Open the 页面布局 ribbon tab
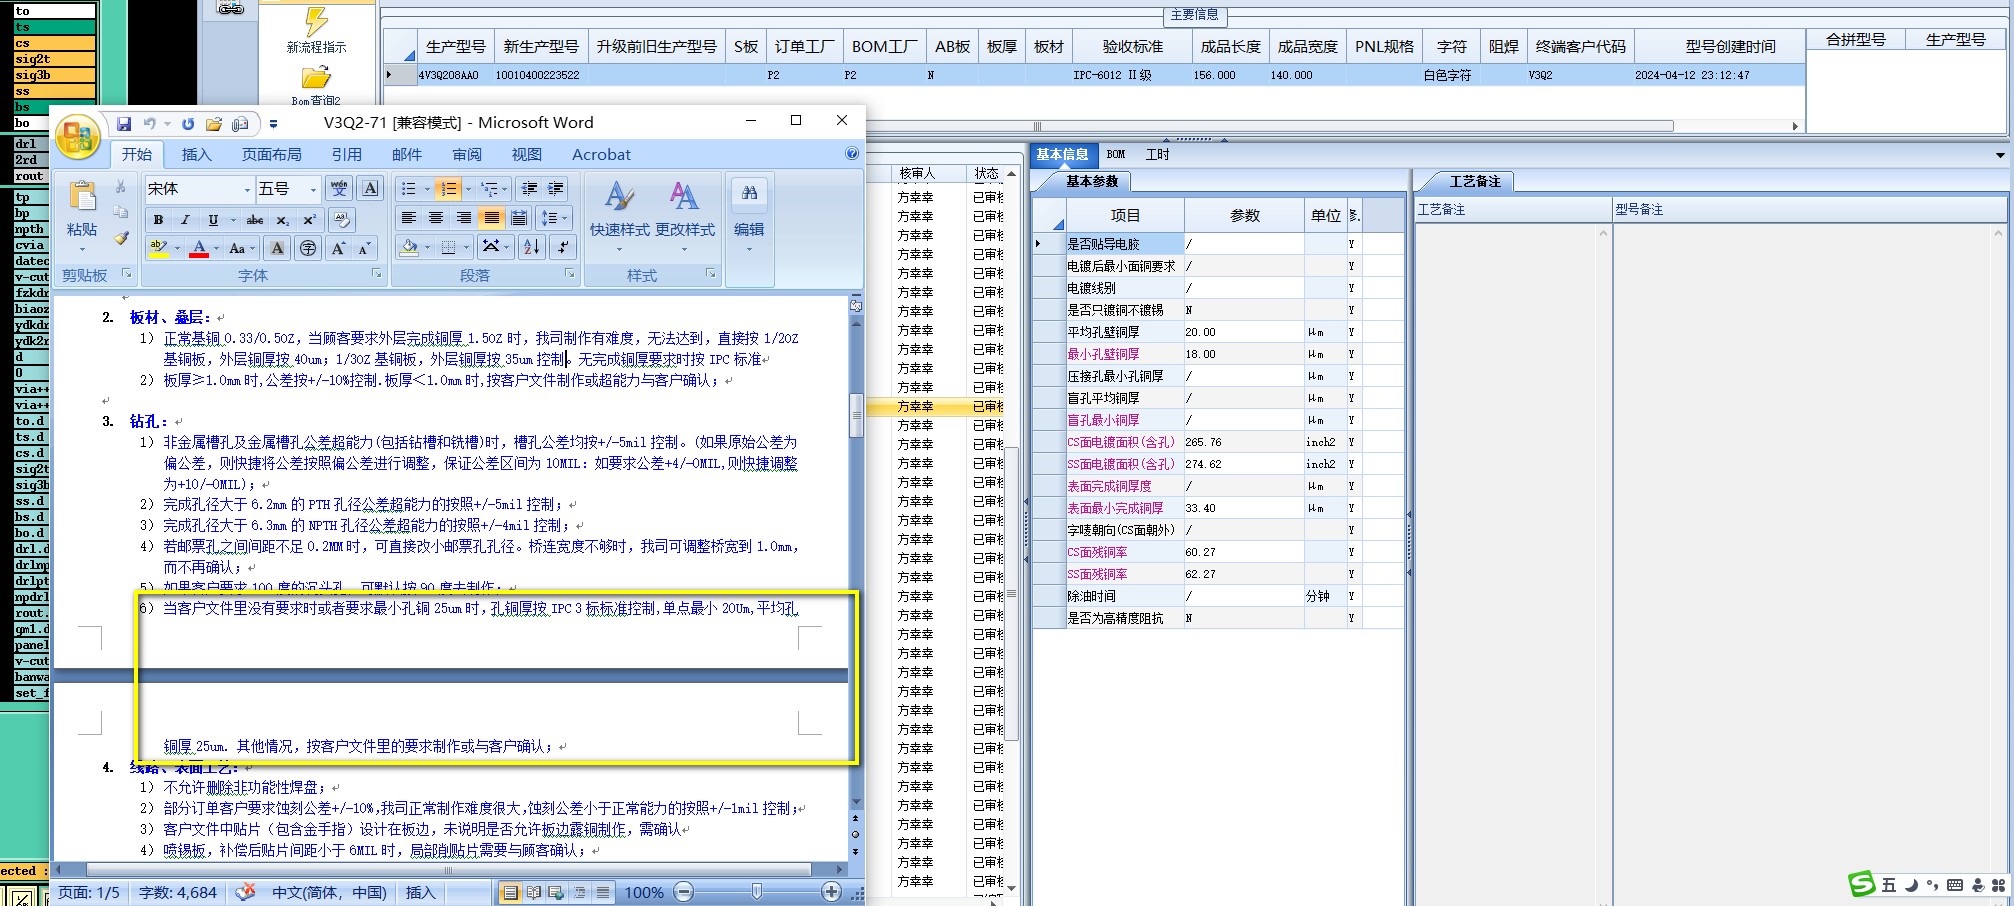Screen dimensions: 2014x906 coord(271,154)
